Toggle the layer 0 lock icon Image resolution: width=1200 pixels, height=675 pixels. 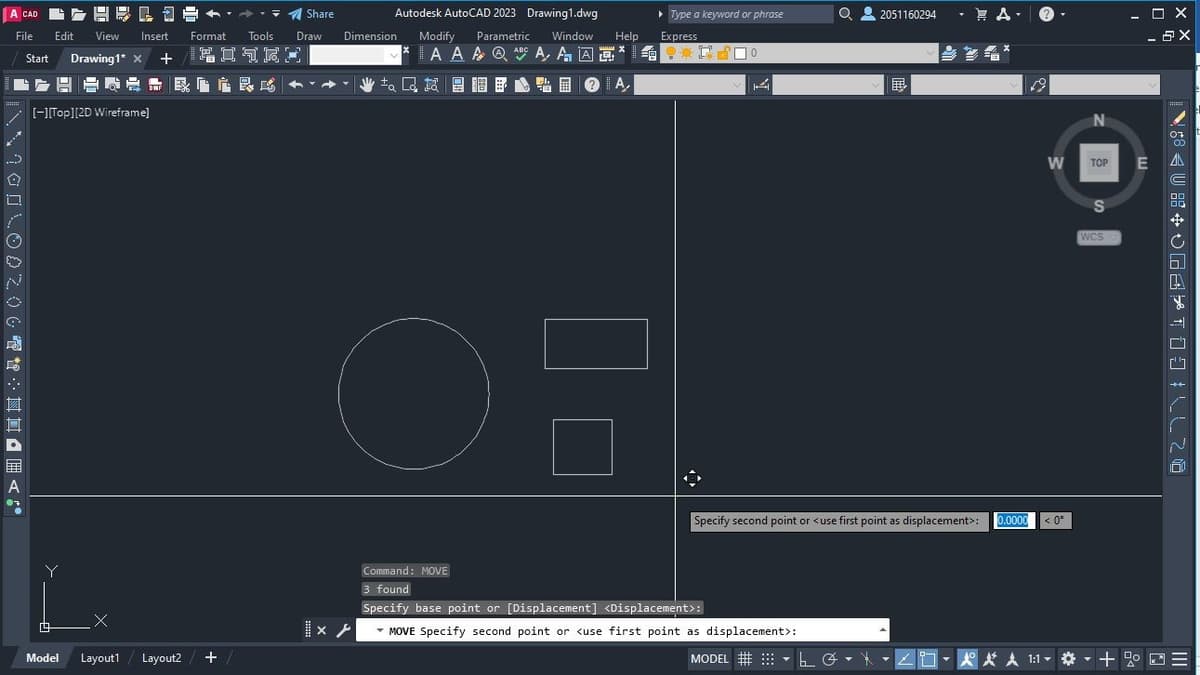tap(723, 52)
